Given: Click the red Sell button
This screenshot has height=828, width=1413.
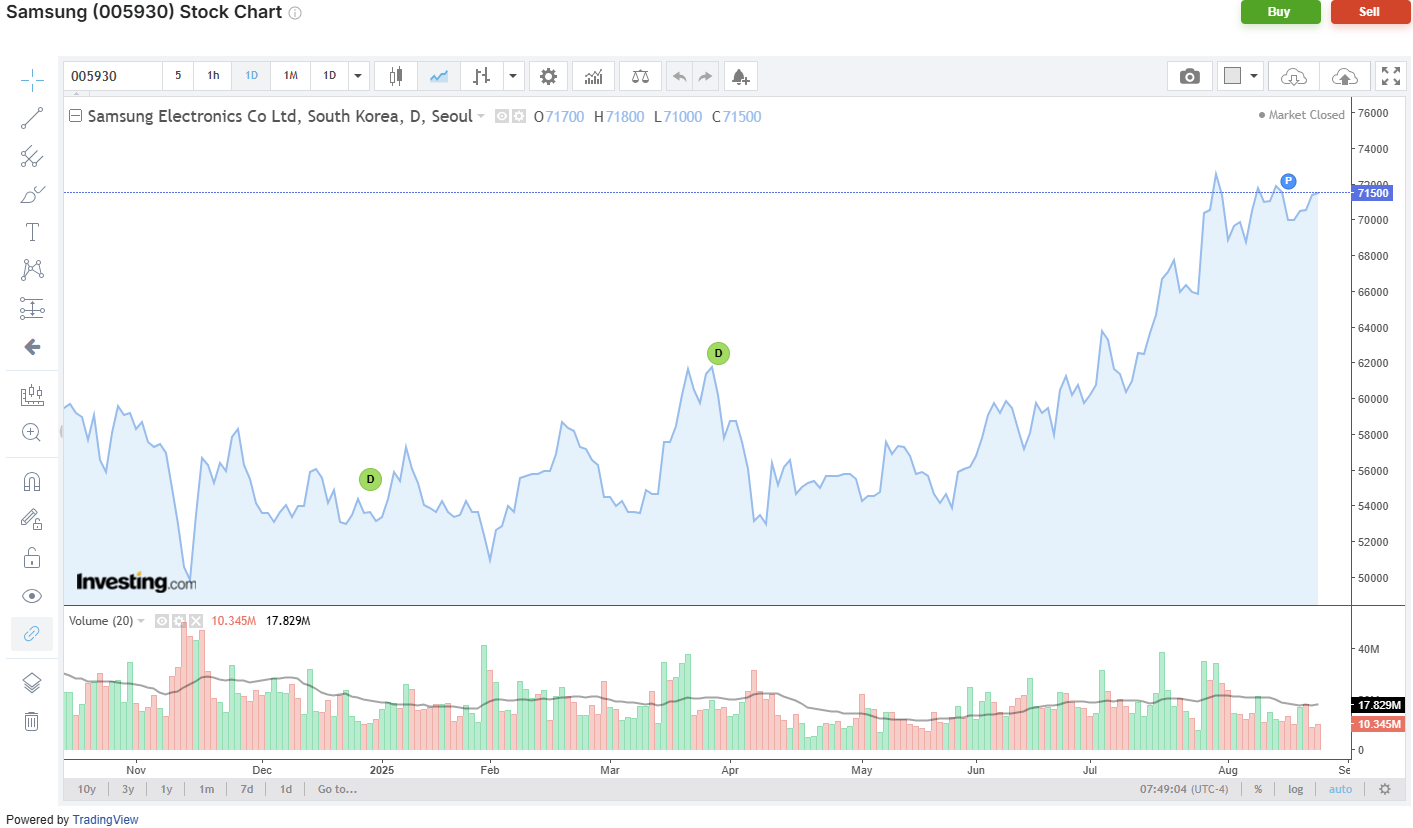Looking at the screenshot, I should click(x=1369, y=12).
